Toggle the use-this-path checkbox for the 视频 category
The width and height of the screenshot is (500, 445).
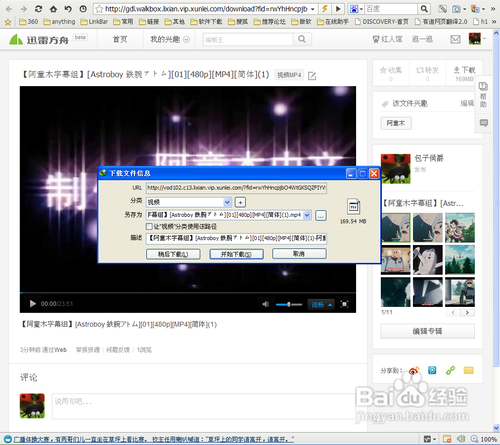click(x=149, y=227)
